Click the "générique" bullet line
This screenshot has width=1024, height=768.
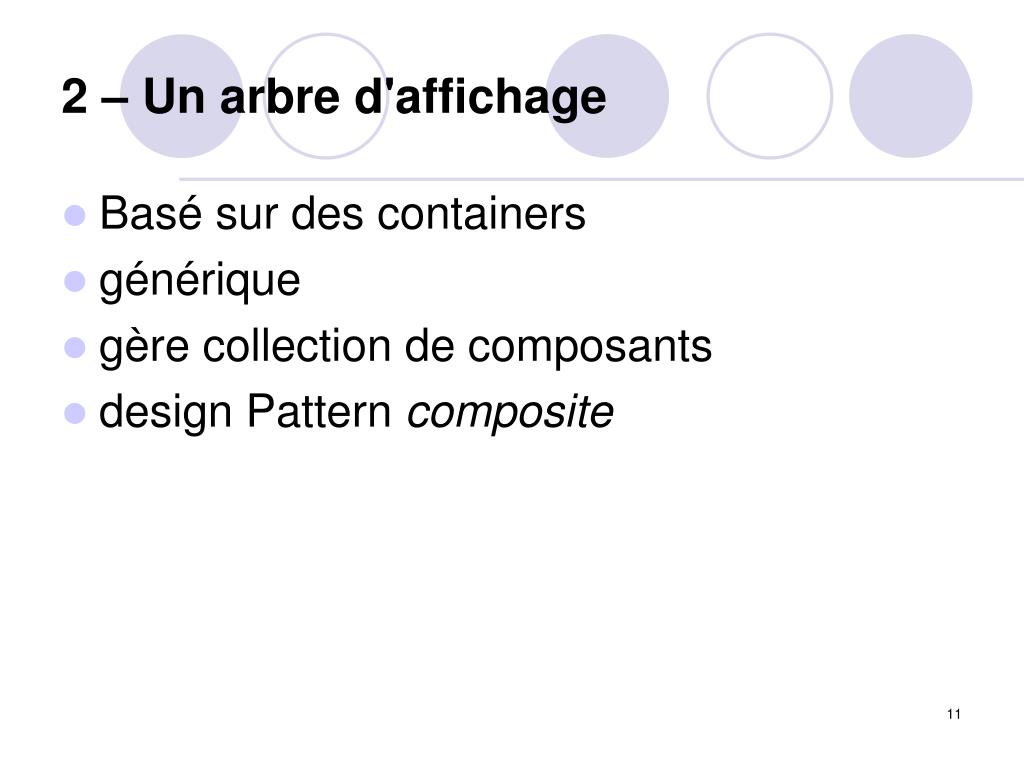(x=200, y=281)
